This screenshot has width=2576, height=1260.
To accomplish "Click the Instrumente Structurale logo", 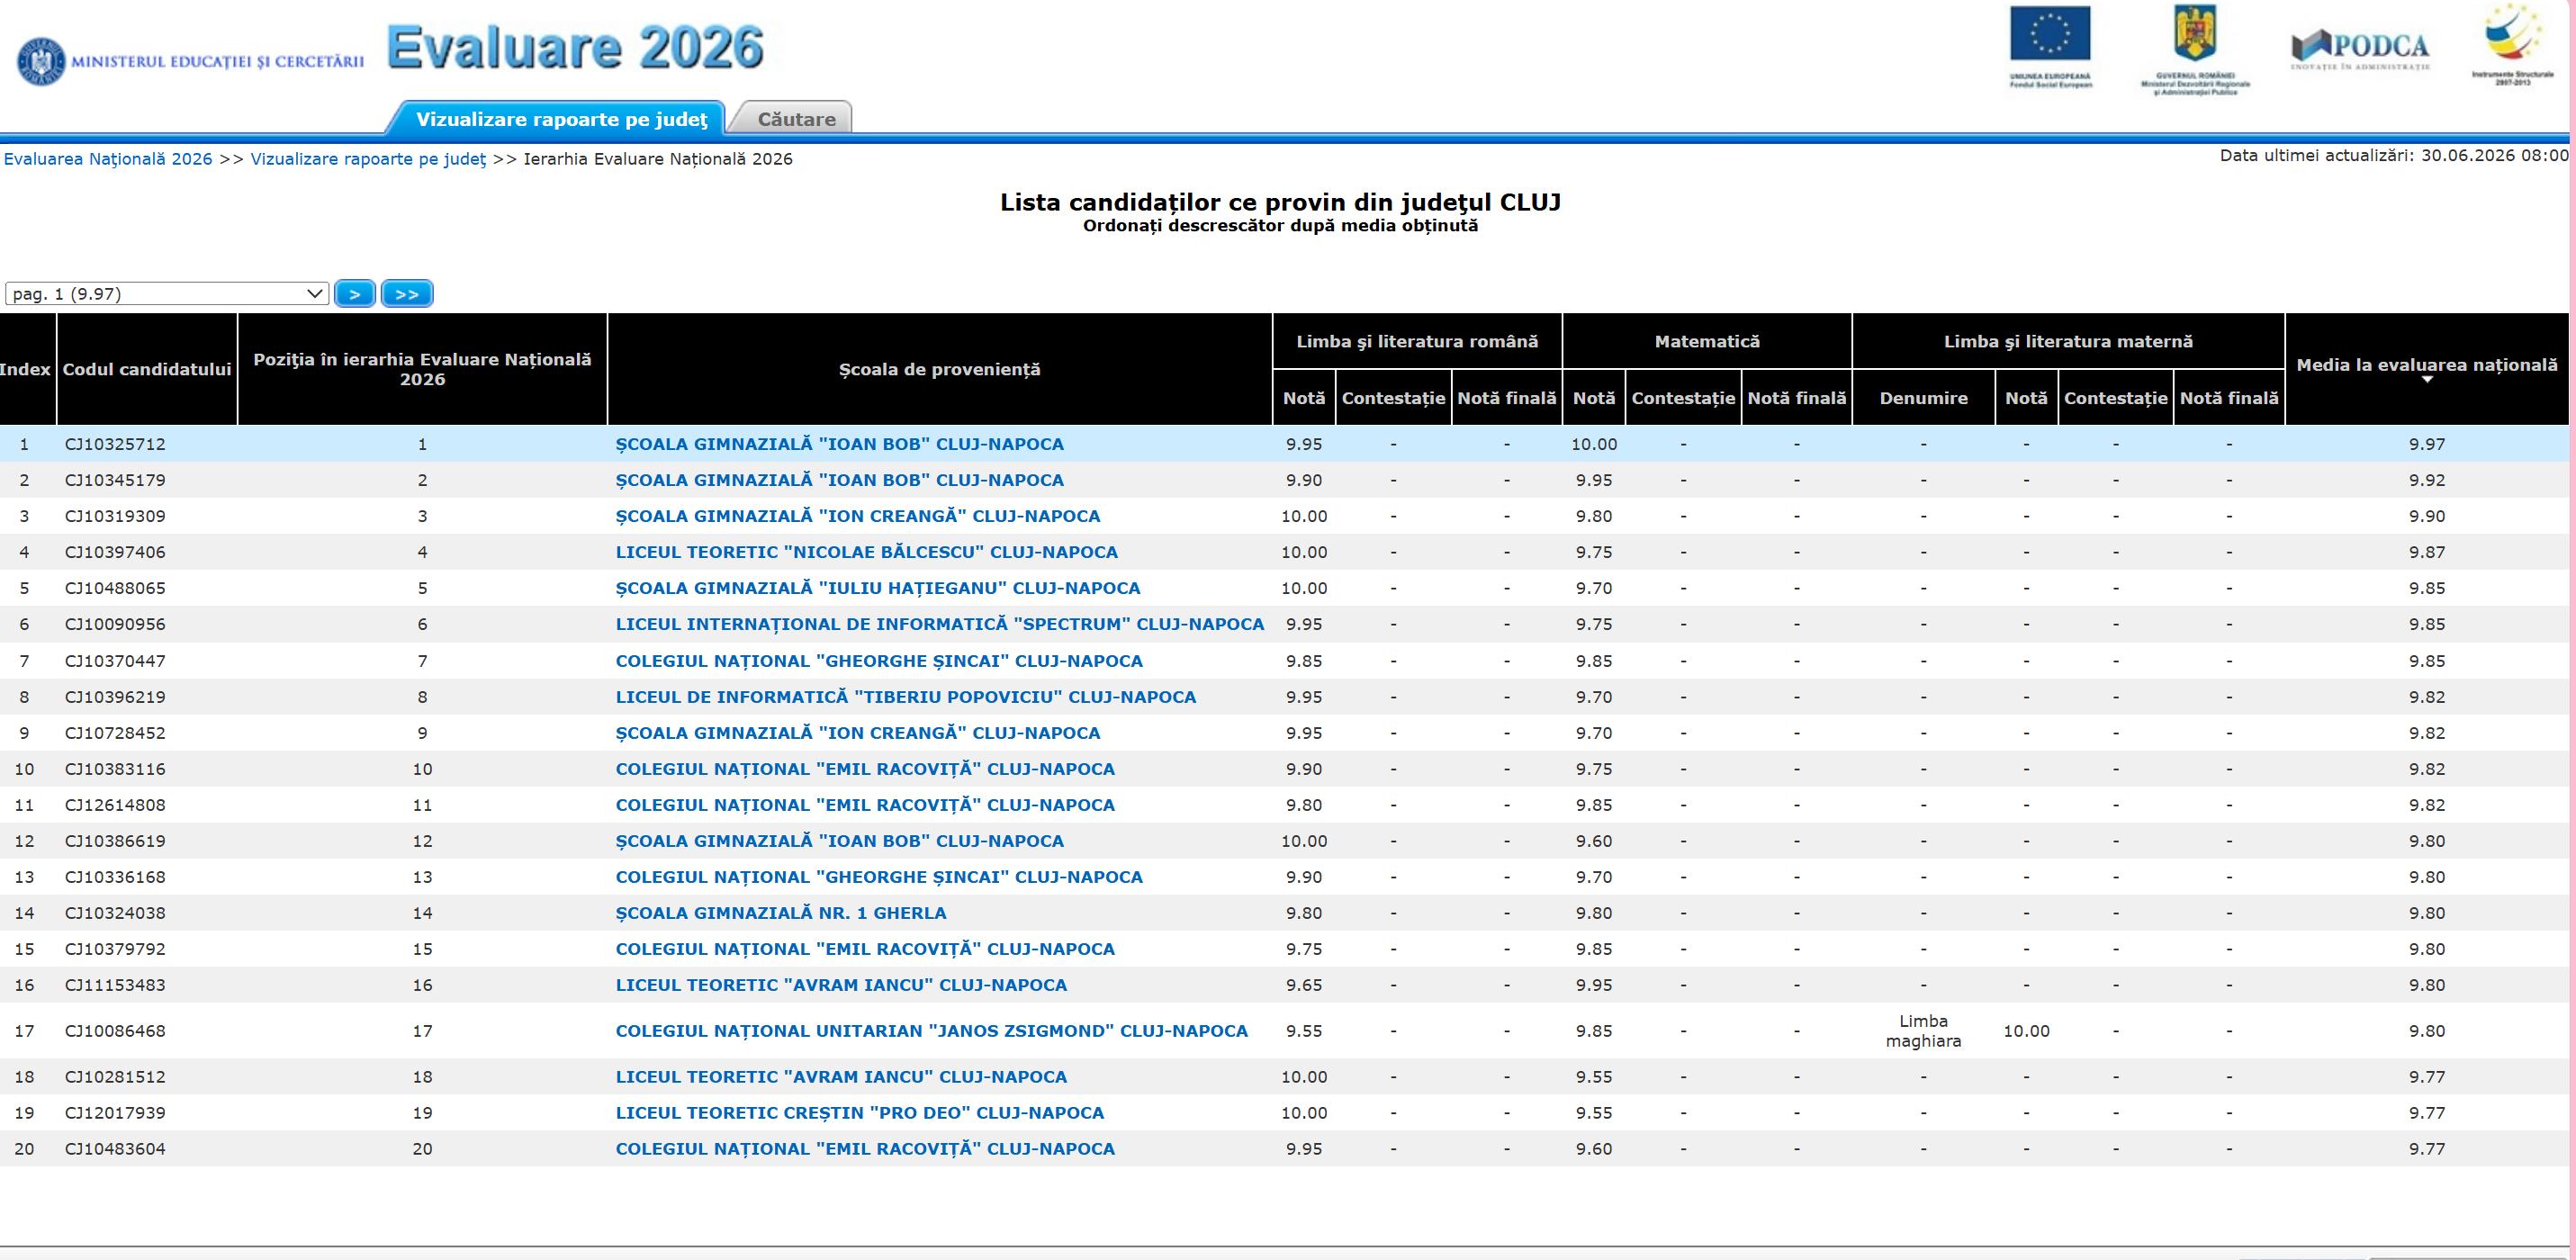I will coord(2512,44).
